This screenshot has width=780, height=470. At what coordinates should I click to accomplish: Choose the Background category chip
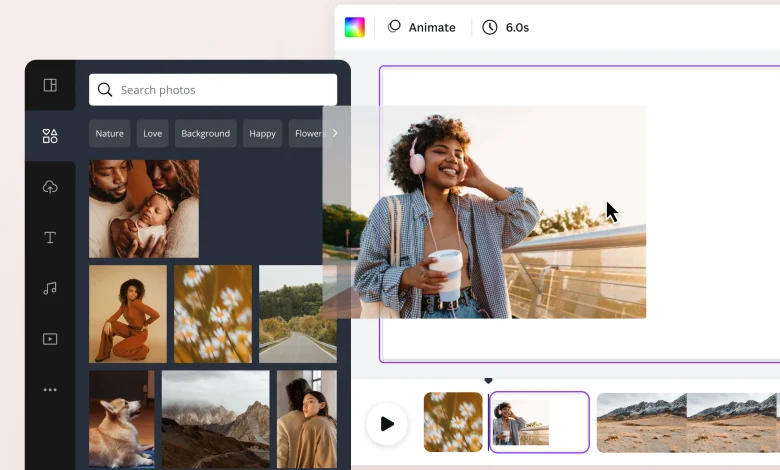pos(205,133)
